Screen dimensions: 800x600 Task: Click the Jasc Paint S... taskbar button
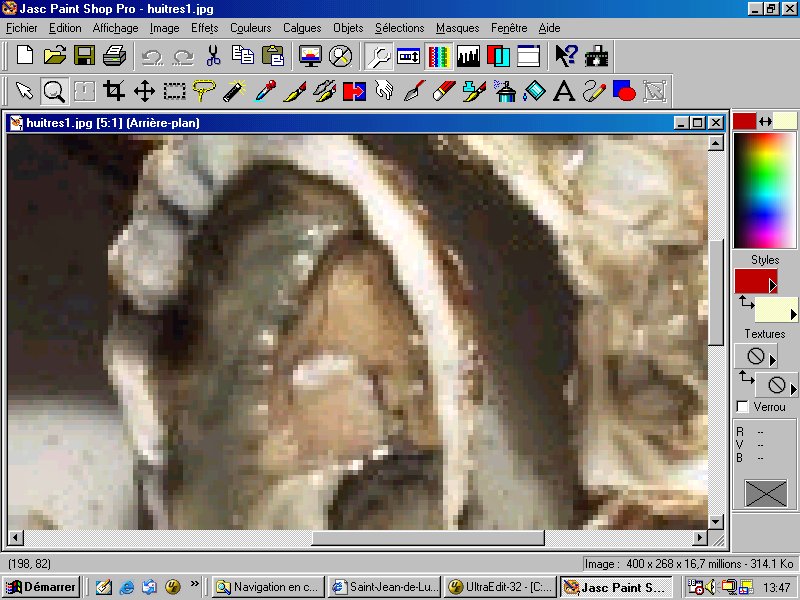pyautogui.click(x=616, y=587)
